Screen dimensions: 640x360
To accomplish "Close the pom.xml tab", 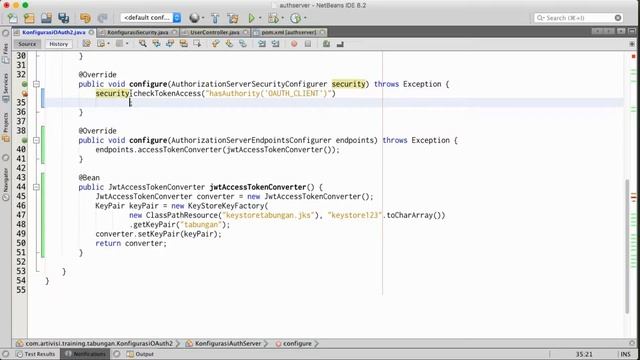I will [x=322, y=32].
